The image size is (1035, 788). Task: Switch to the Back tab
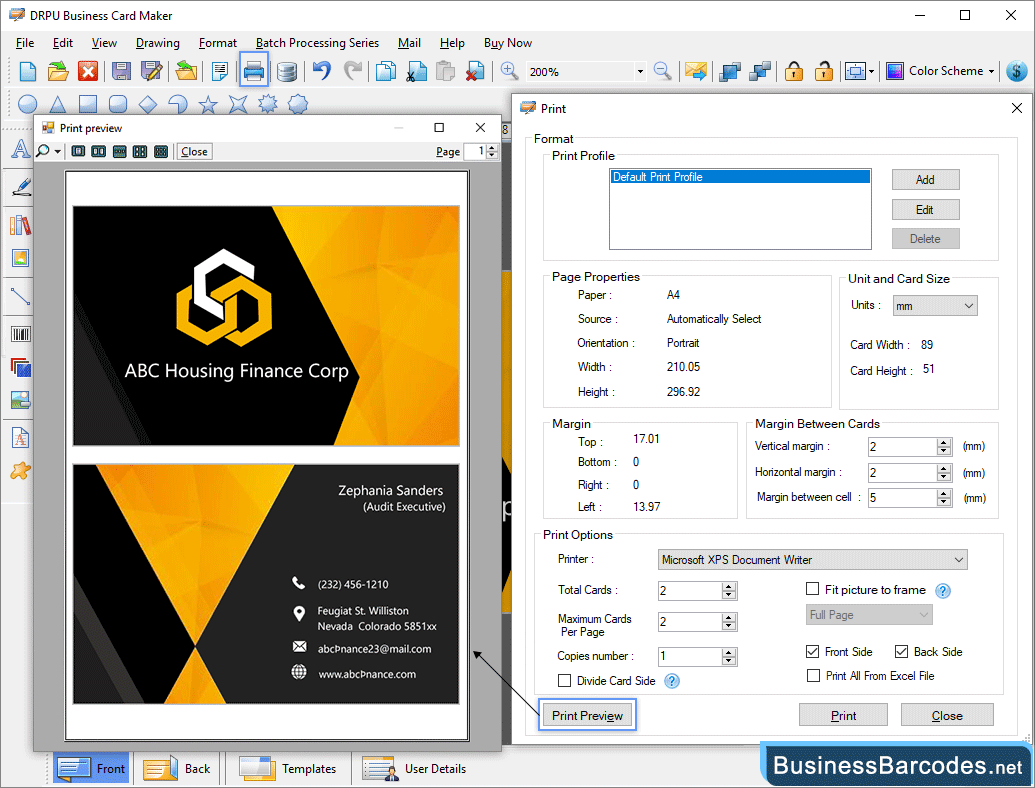[x=176, y=769]
